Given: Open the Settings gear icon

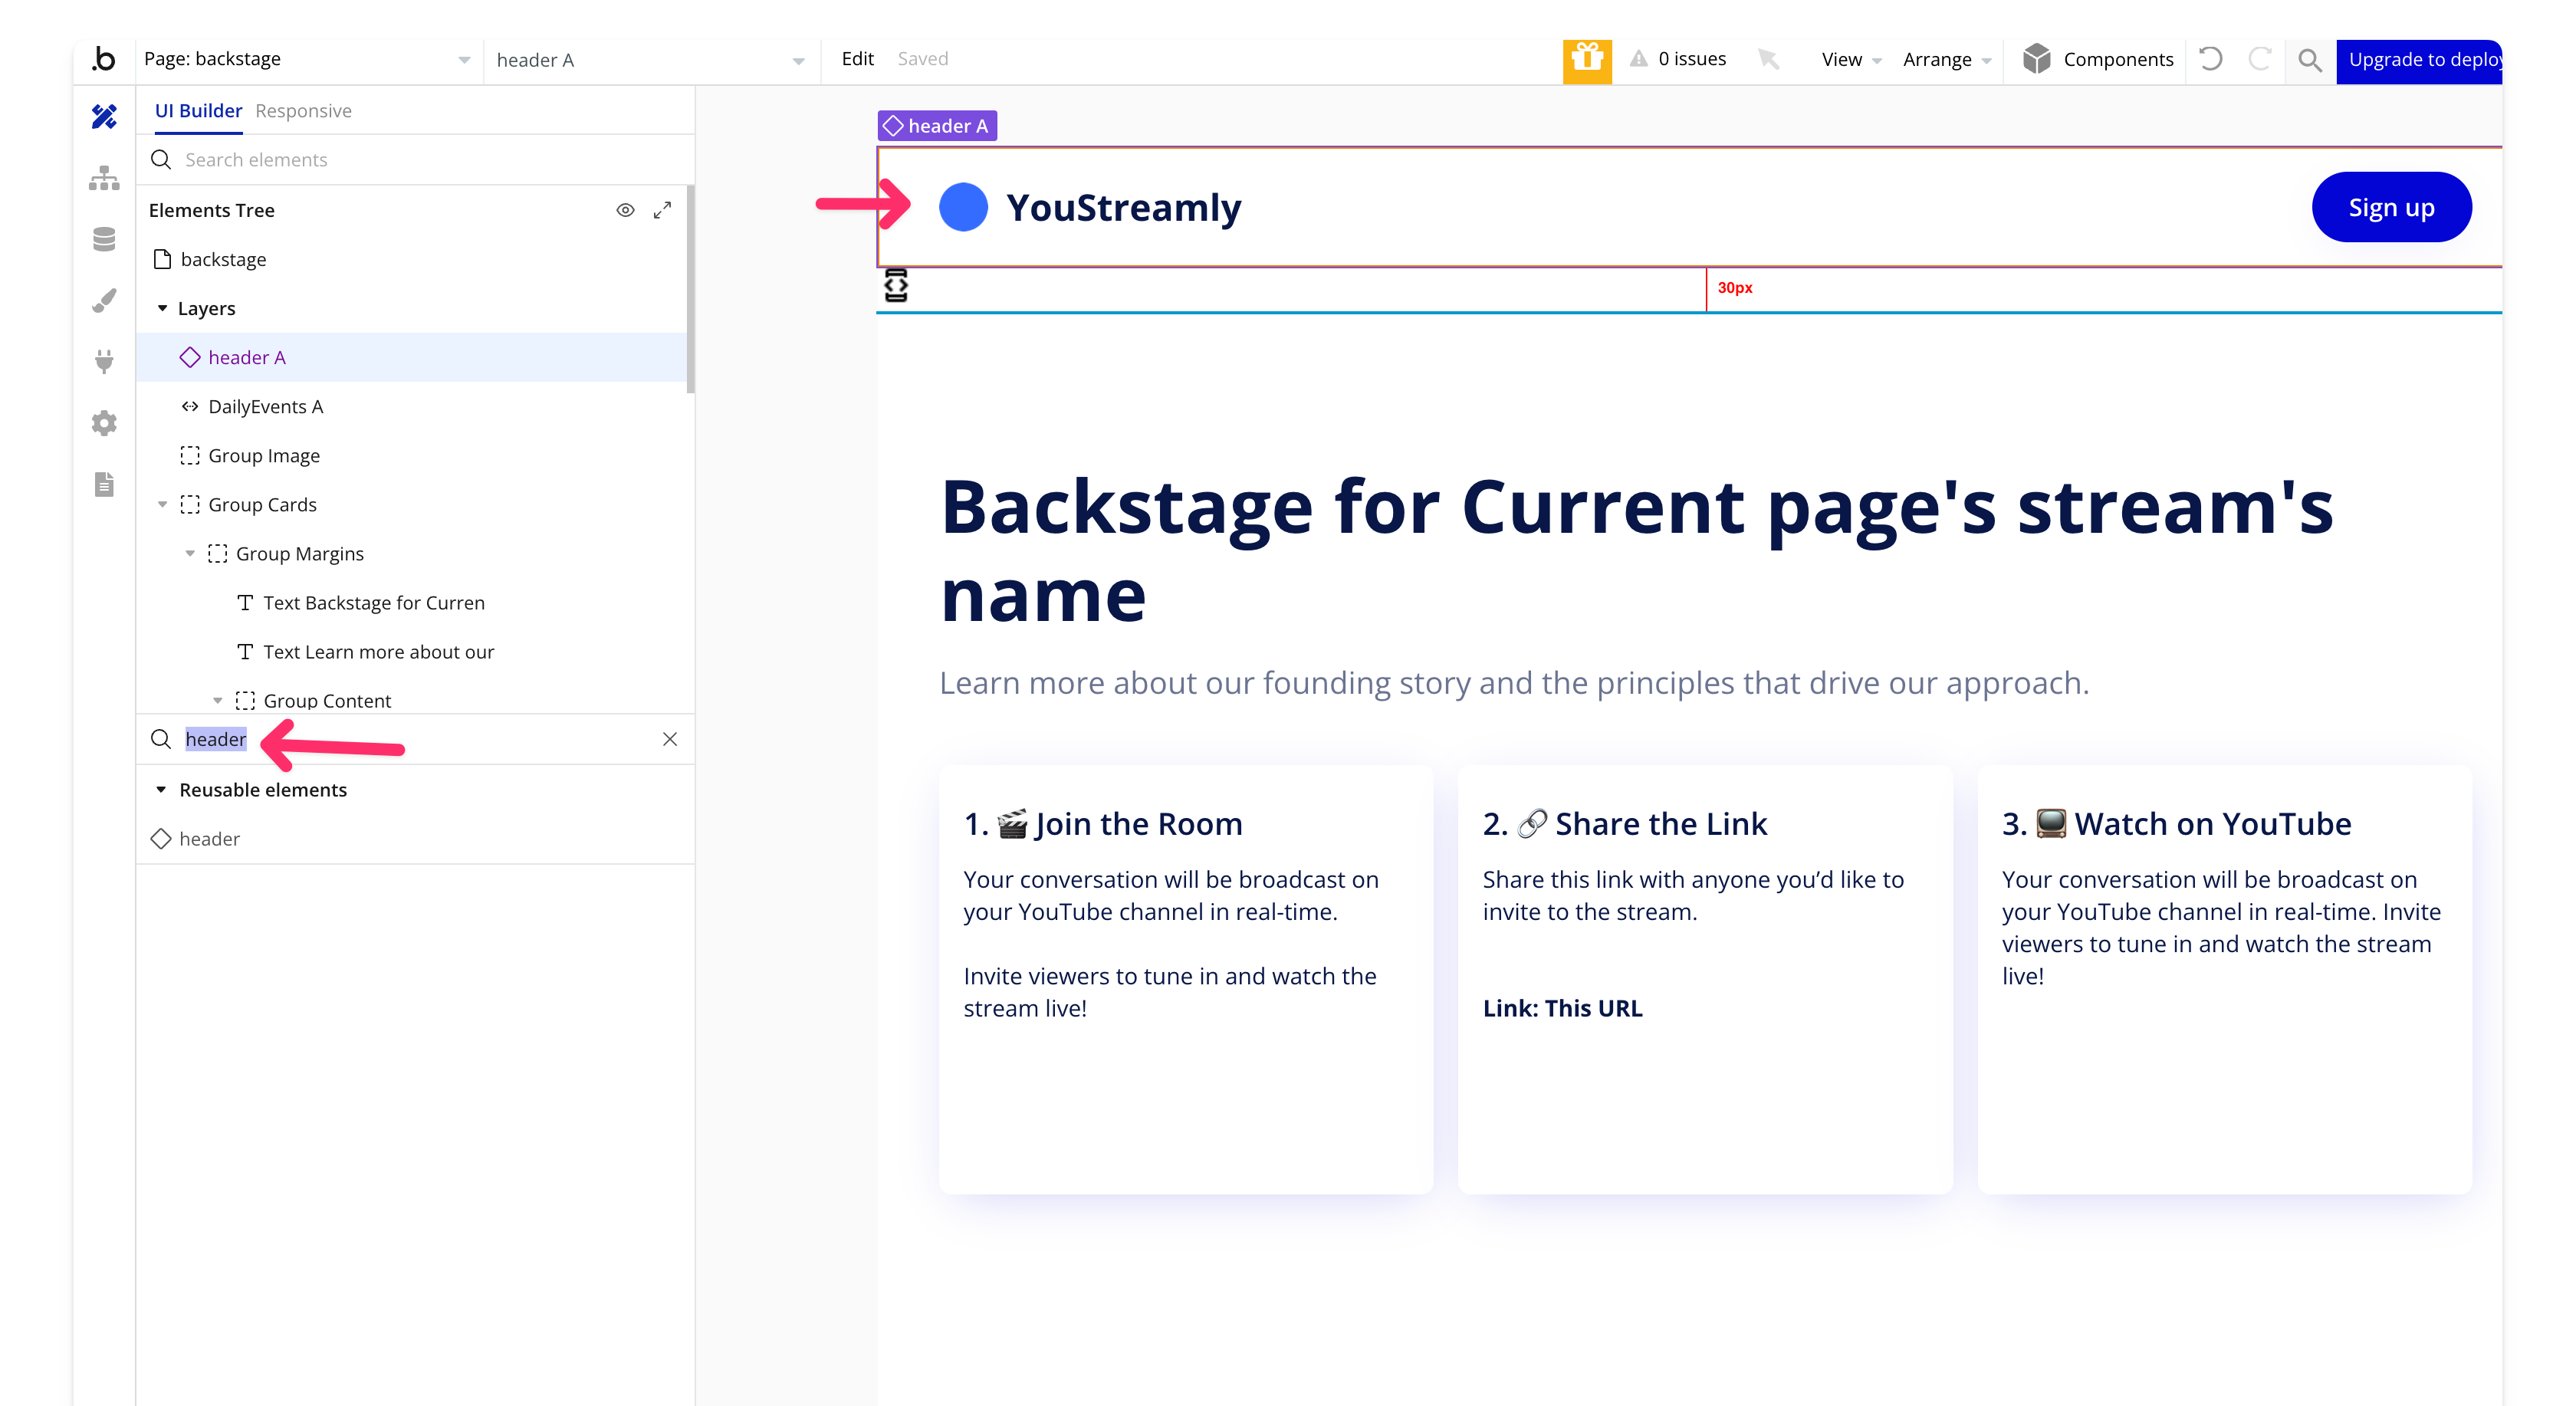Looking at the screenshot, I should coord(104,423).
